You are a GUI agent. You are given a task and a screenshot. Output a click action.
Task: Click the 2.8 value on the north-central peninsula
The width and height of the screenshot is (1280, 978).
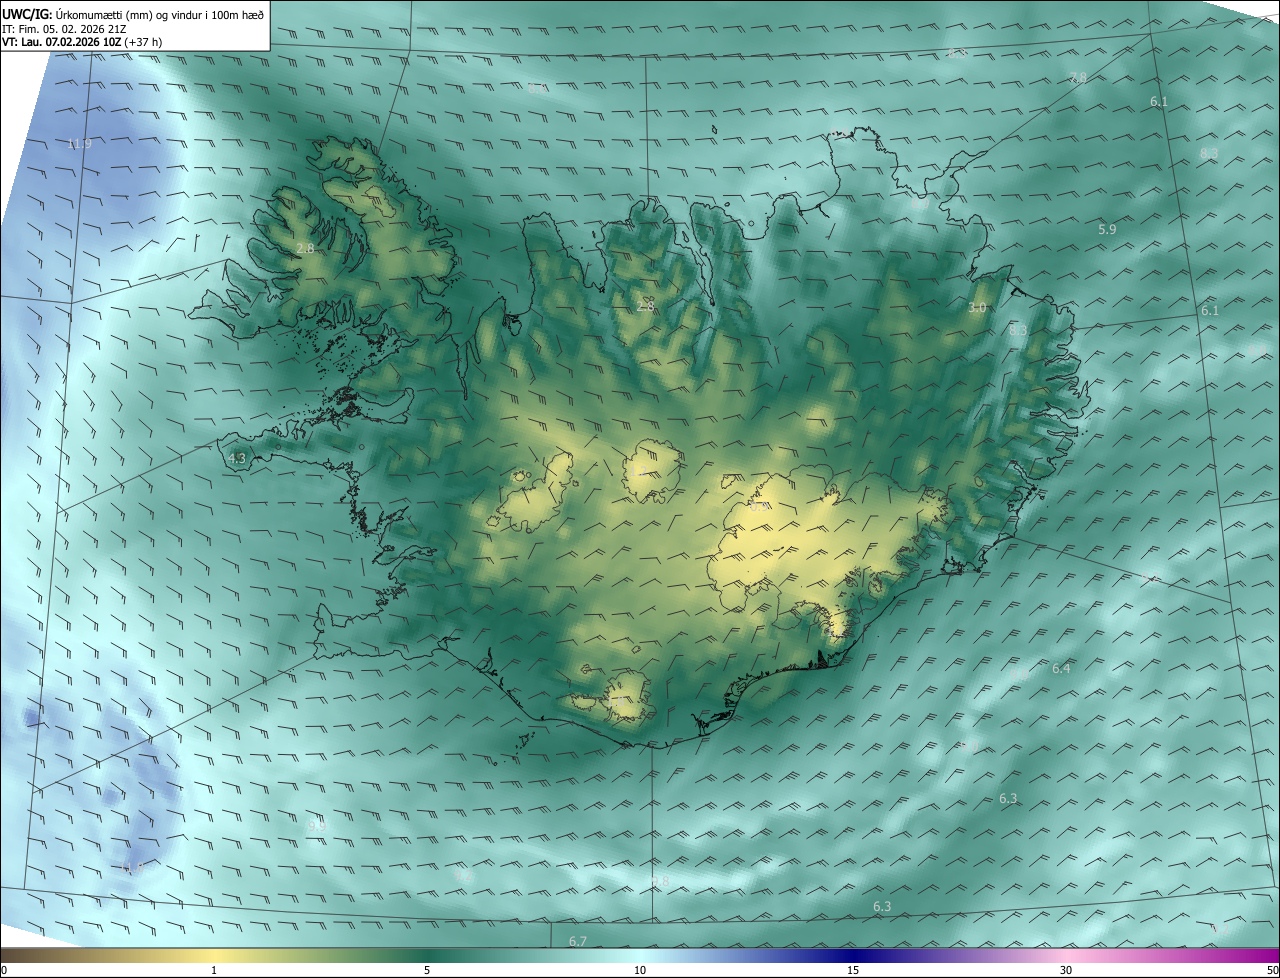pos(646,305)
